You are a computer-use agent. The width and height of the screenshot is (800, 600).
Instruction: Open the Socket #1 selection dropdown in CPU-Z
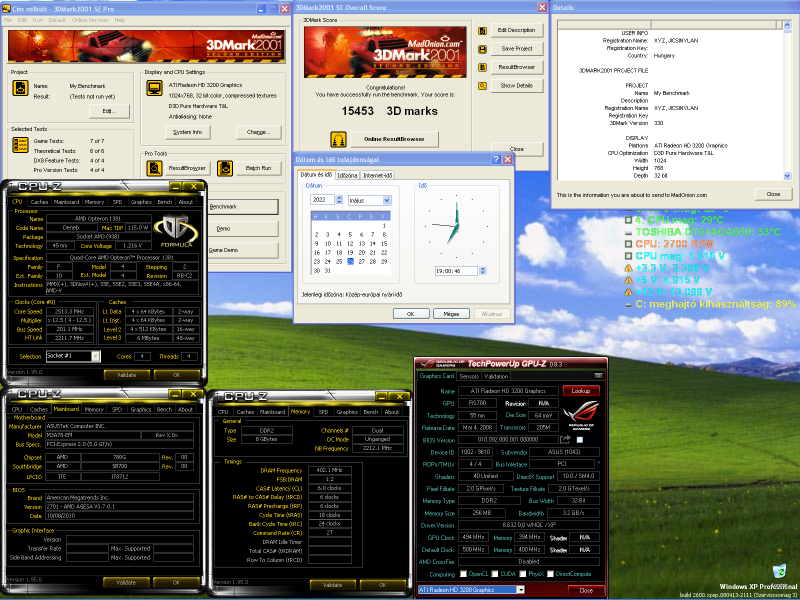point(95,356)
